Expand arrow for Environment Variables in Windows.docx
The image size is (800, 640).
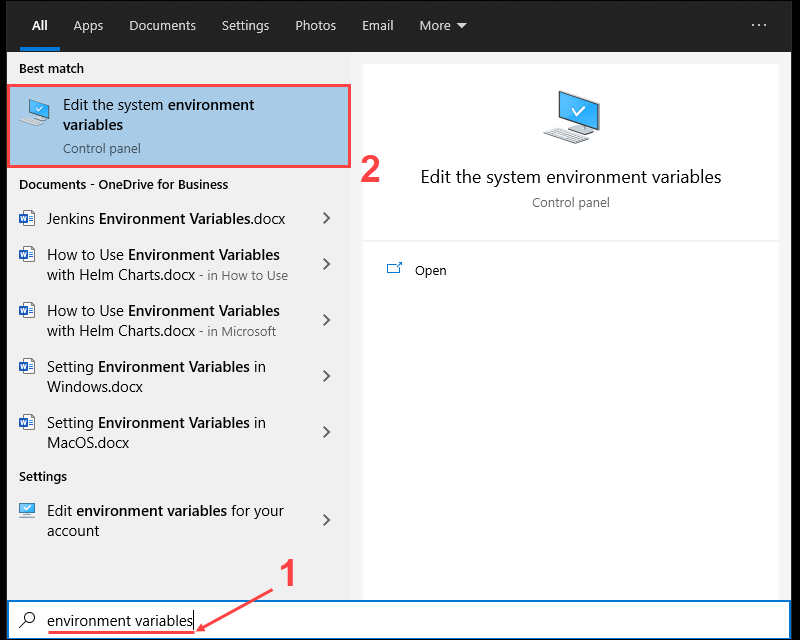(x=327, y=376)
